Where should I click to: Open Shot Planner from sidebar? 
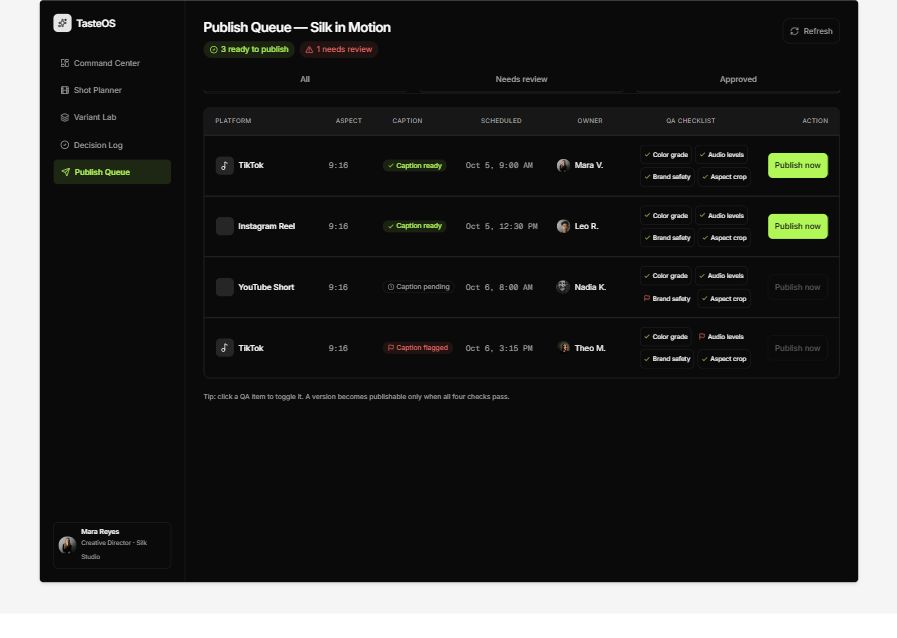[x=112, y=90]
